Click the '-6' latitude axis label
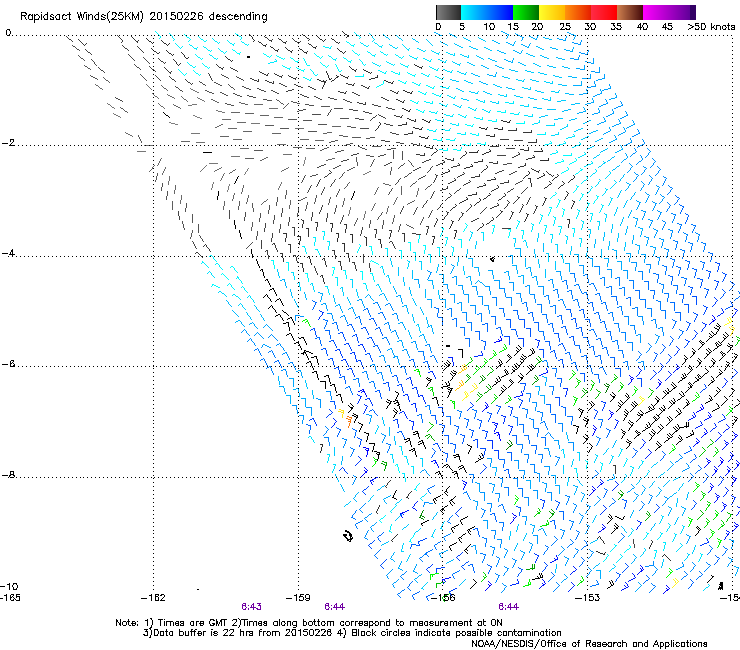The height and width of the screenshot is (650, 740). 8,364
